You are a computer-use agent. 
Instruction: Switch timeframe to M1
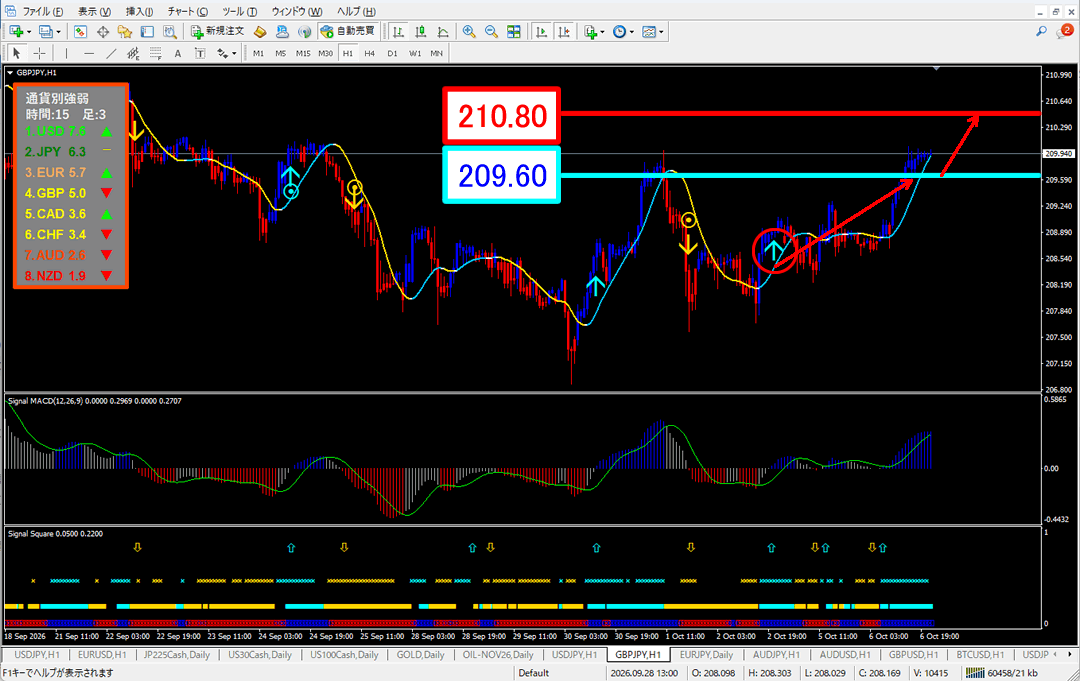(x=258, y=53)
